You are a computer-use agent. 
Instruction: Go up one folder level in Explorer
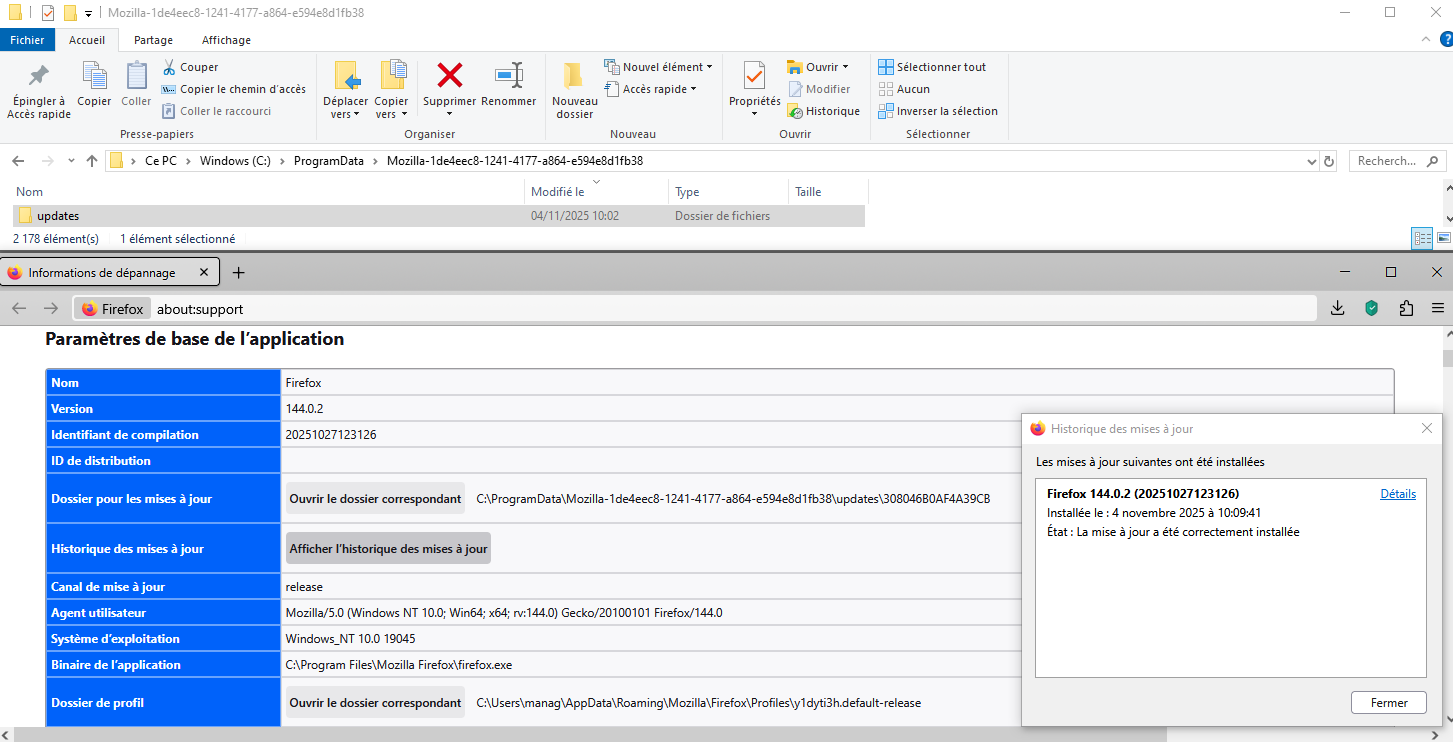92,161
